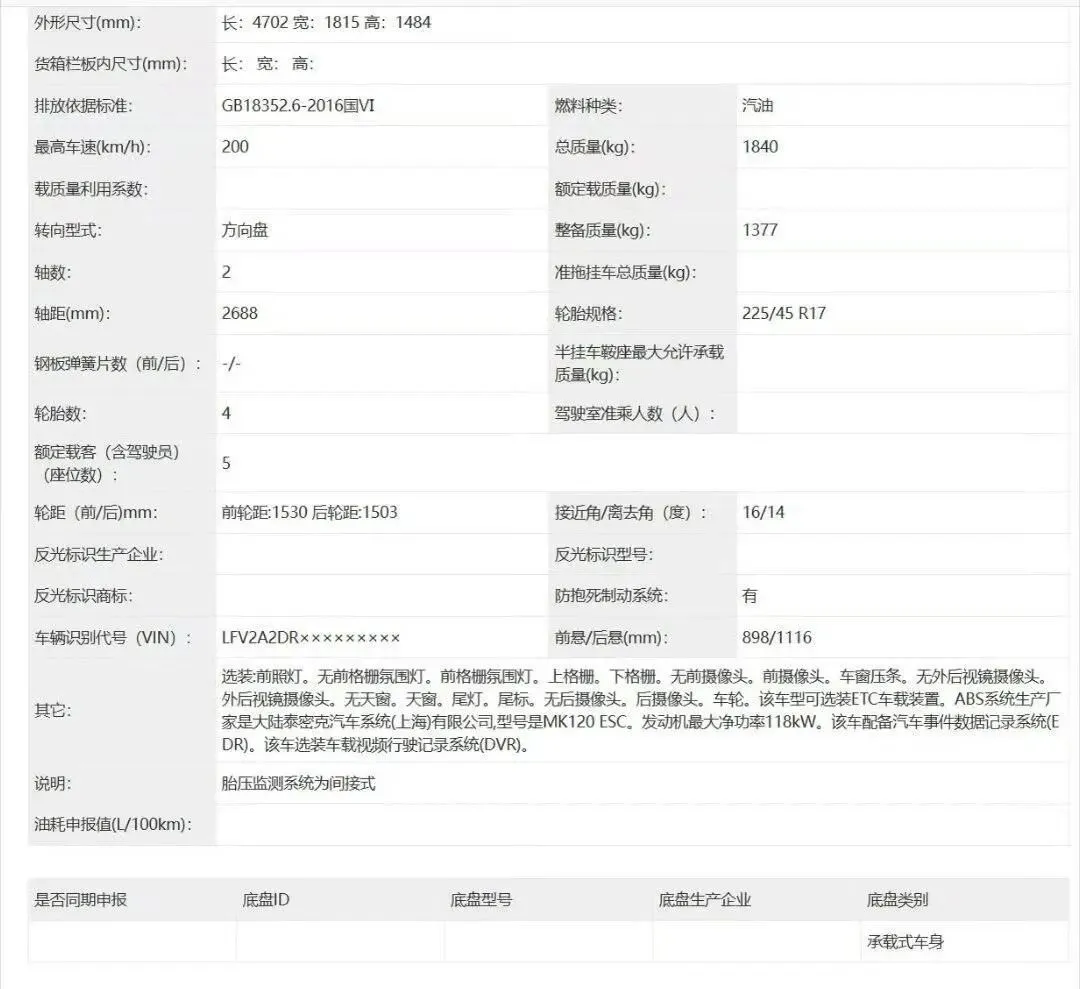
Task: Click the 外形尺寸(mm) label
Action: pos(87,23)
